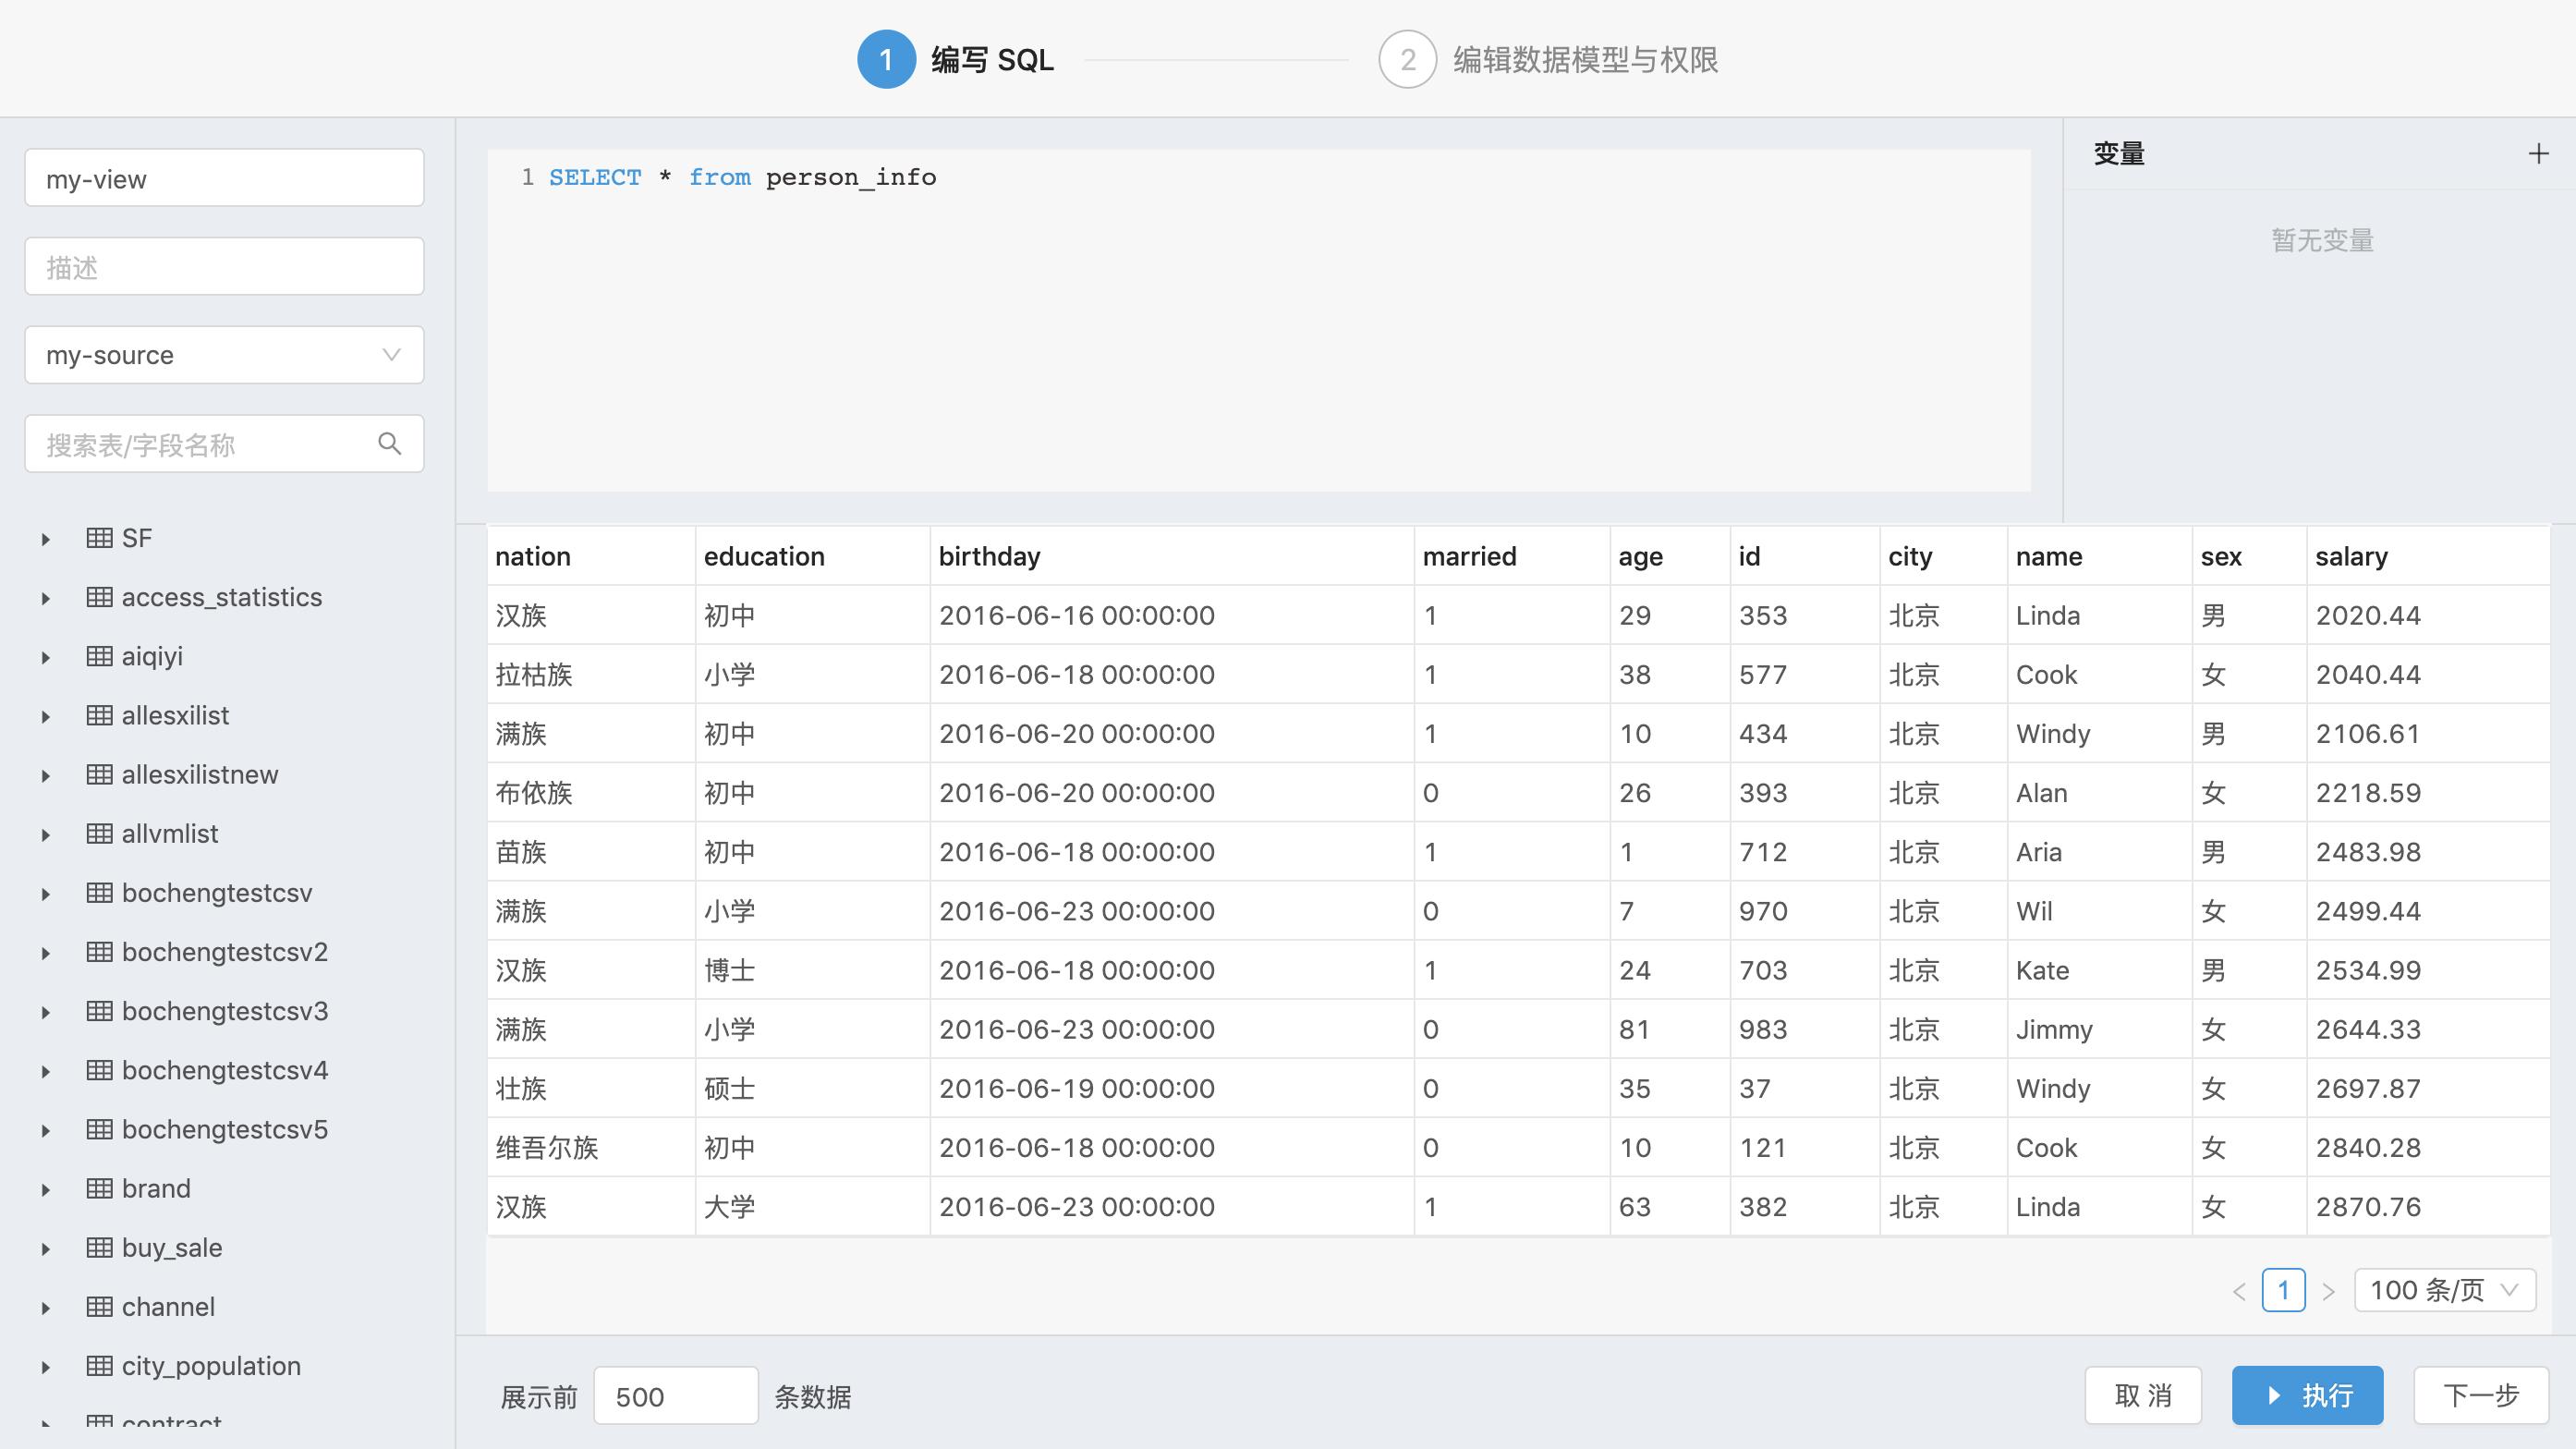This screenshot has height=1449, width=2576.
Task: Expand the aiqiyi table in the sidebar
Action: coord(46,656)
